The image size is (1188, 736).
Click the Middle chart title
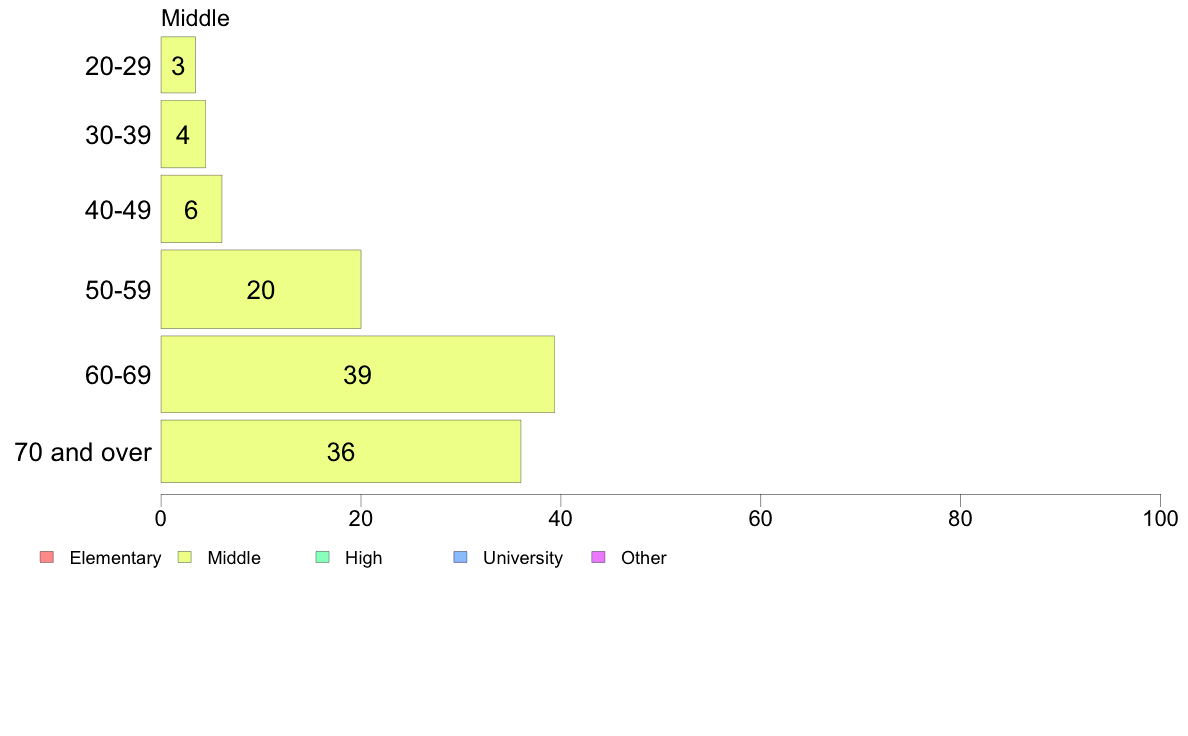(x=195, y=18)
